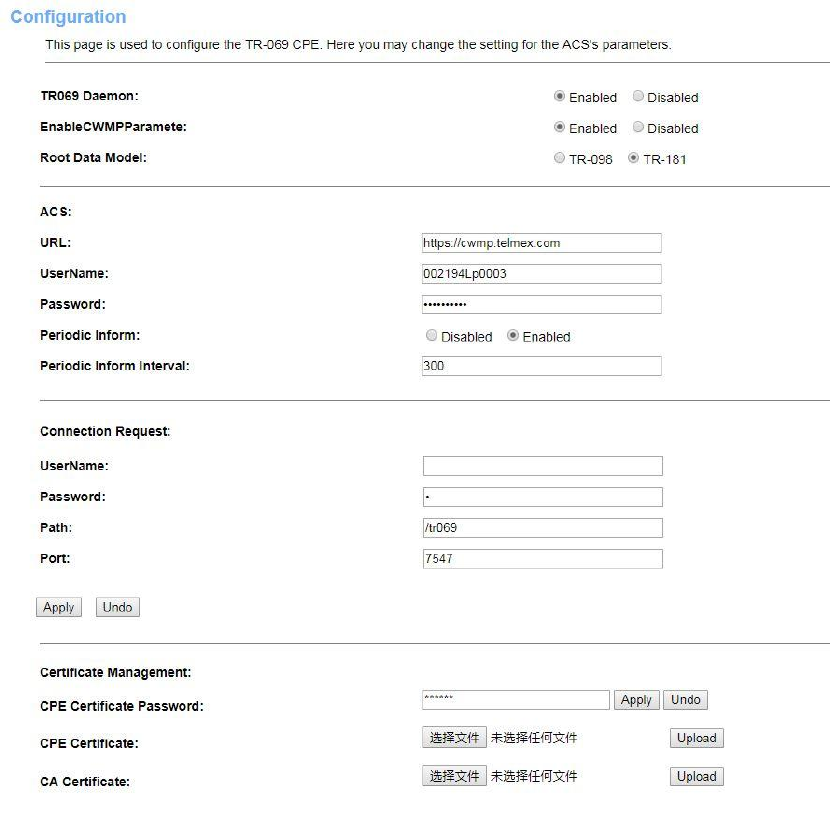
Task: Click the 'URL:' label
Action: pyautogui.click(x=56, y=243)
